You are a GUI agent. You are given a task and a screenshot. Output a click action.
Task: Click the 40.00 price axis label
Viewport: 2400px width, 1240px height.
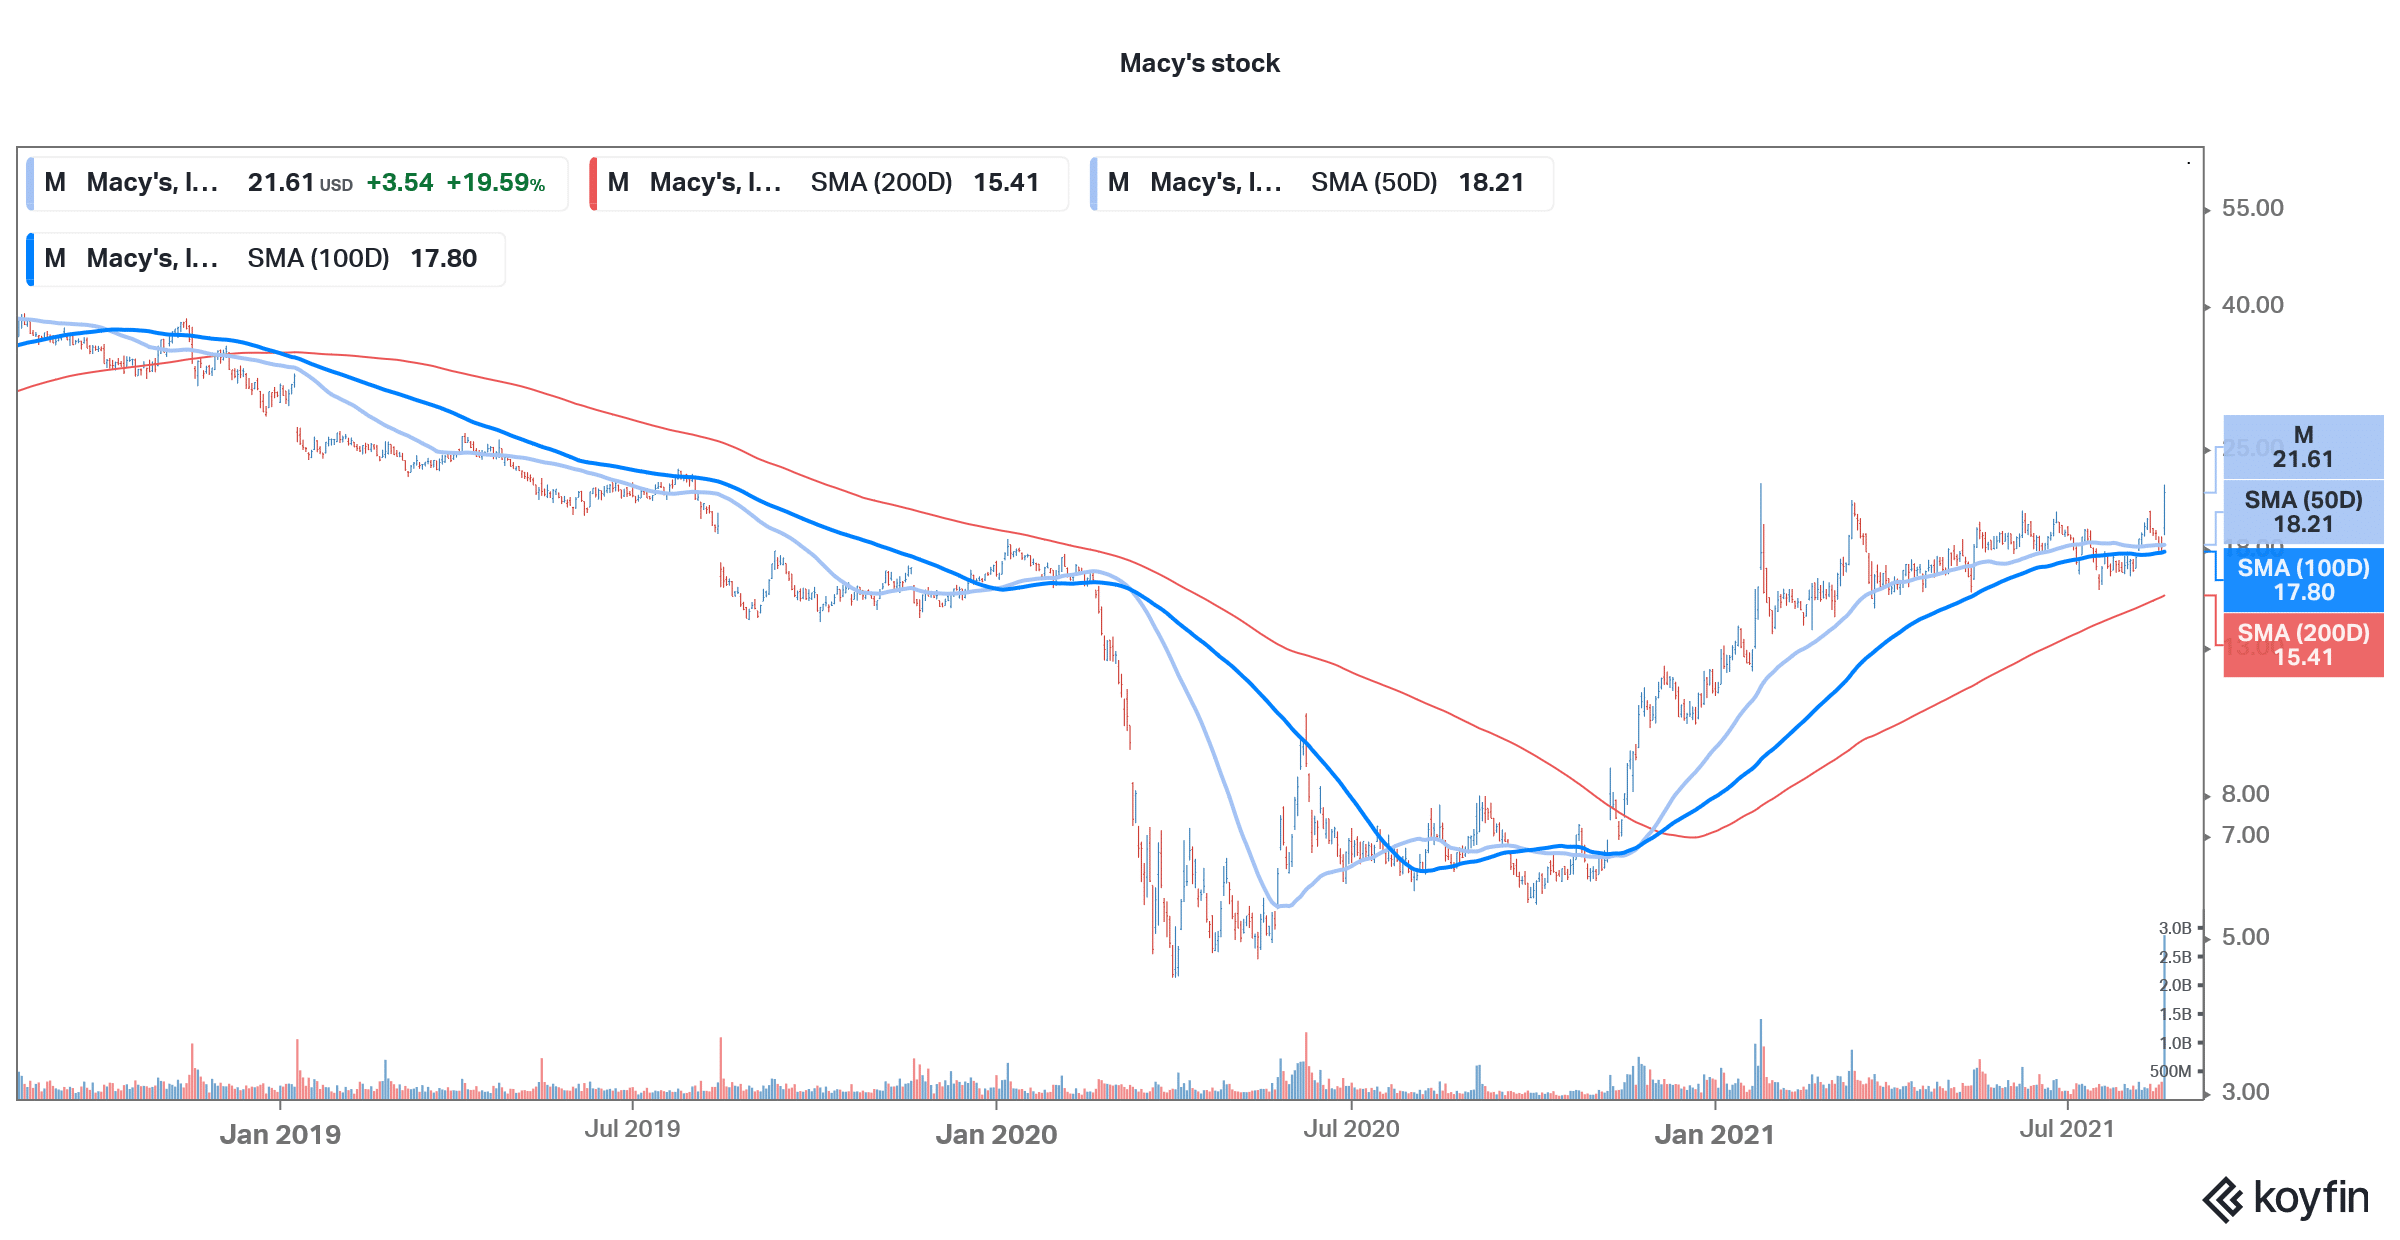tap(2252, 305)
